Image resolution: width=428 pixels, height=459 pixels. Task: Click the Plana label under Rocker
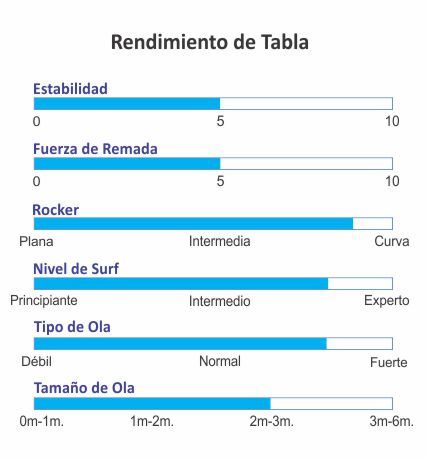tap(36, 241)
